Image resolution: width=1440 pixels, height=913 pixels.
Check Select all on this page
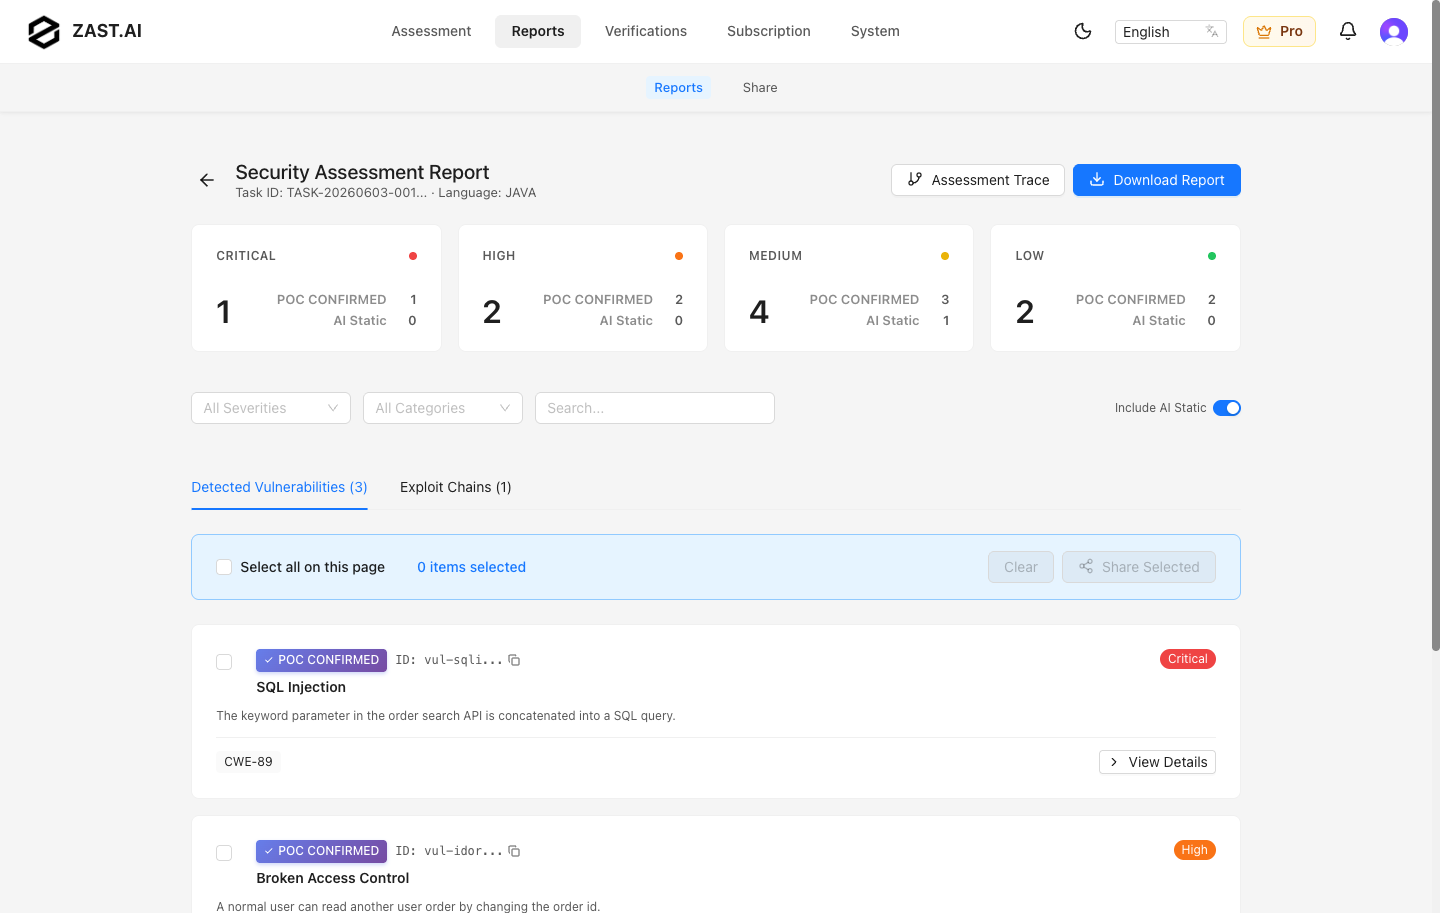[x=224, y=567]
